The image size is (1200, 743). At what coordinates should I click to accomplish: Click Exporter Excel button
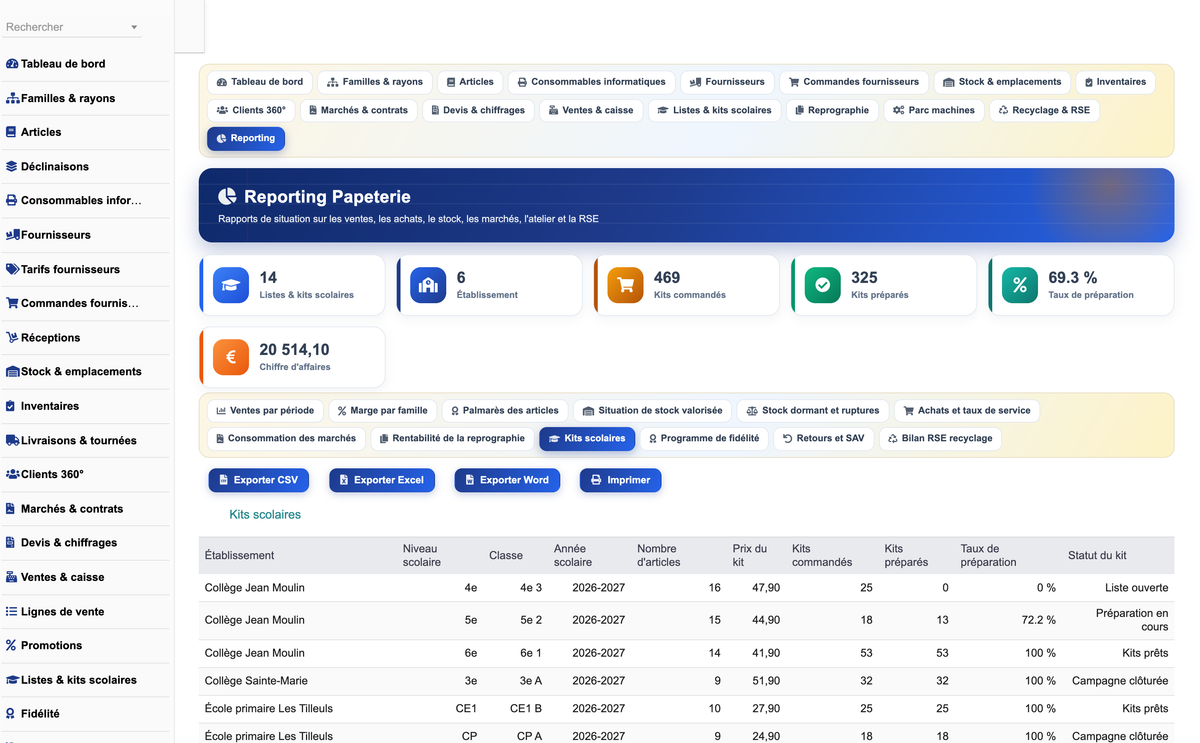coord(381,480)
